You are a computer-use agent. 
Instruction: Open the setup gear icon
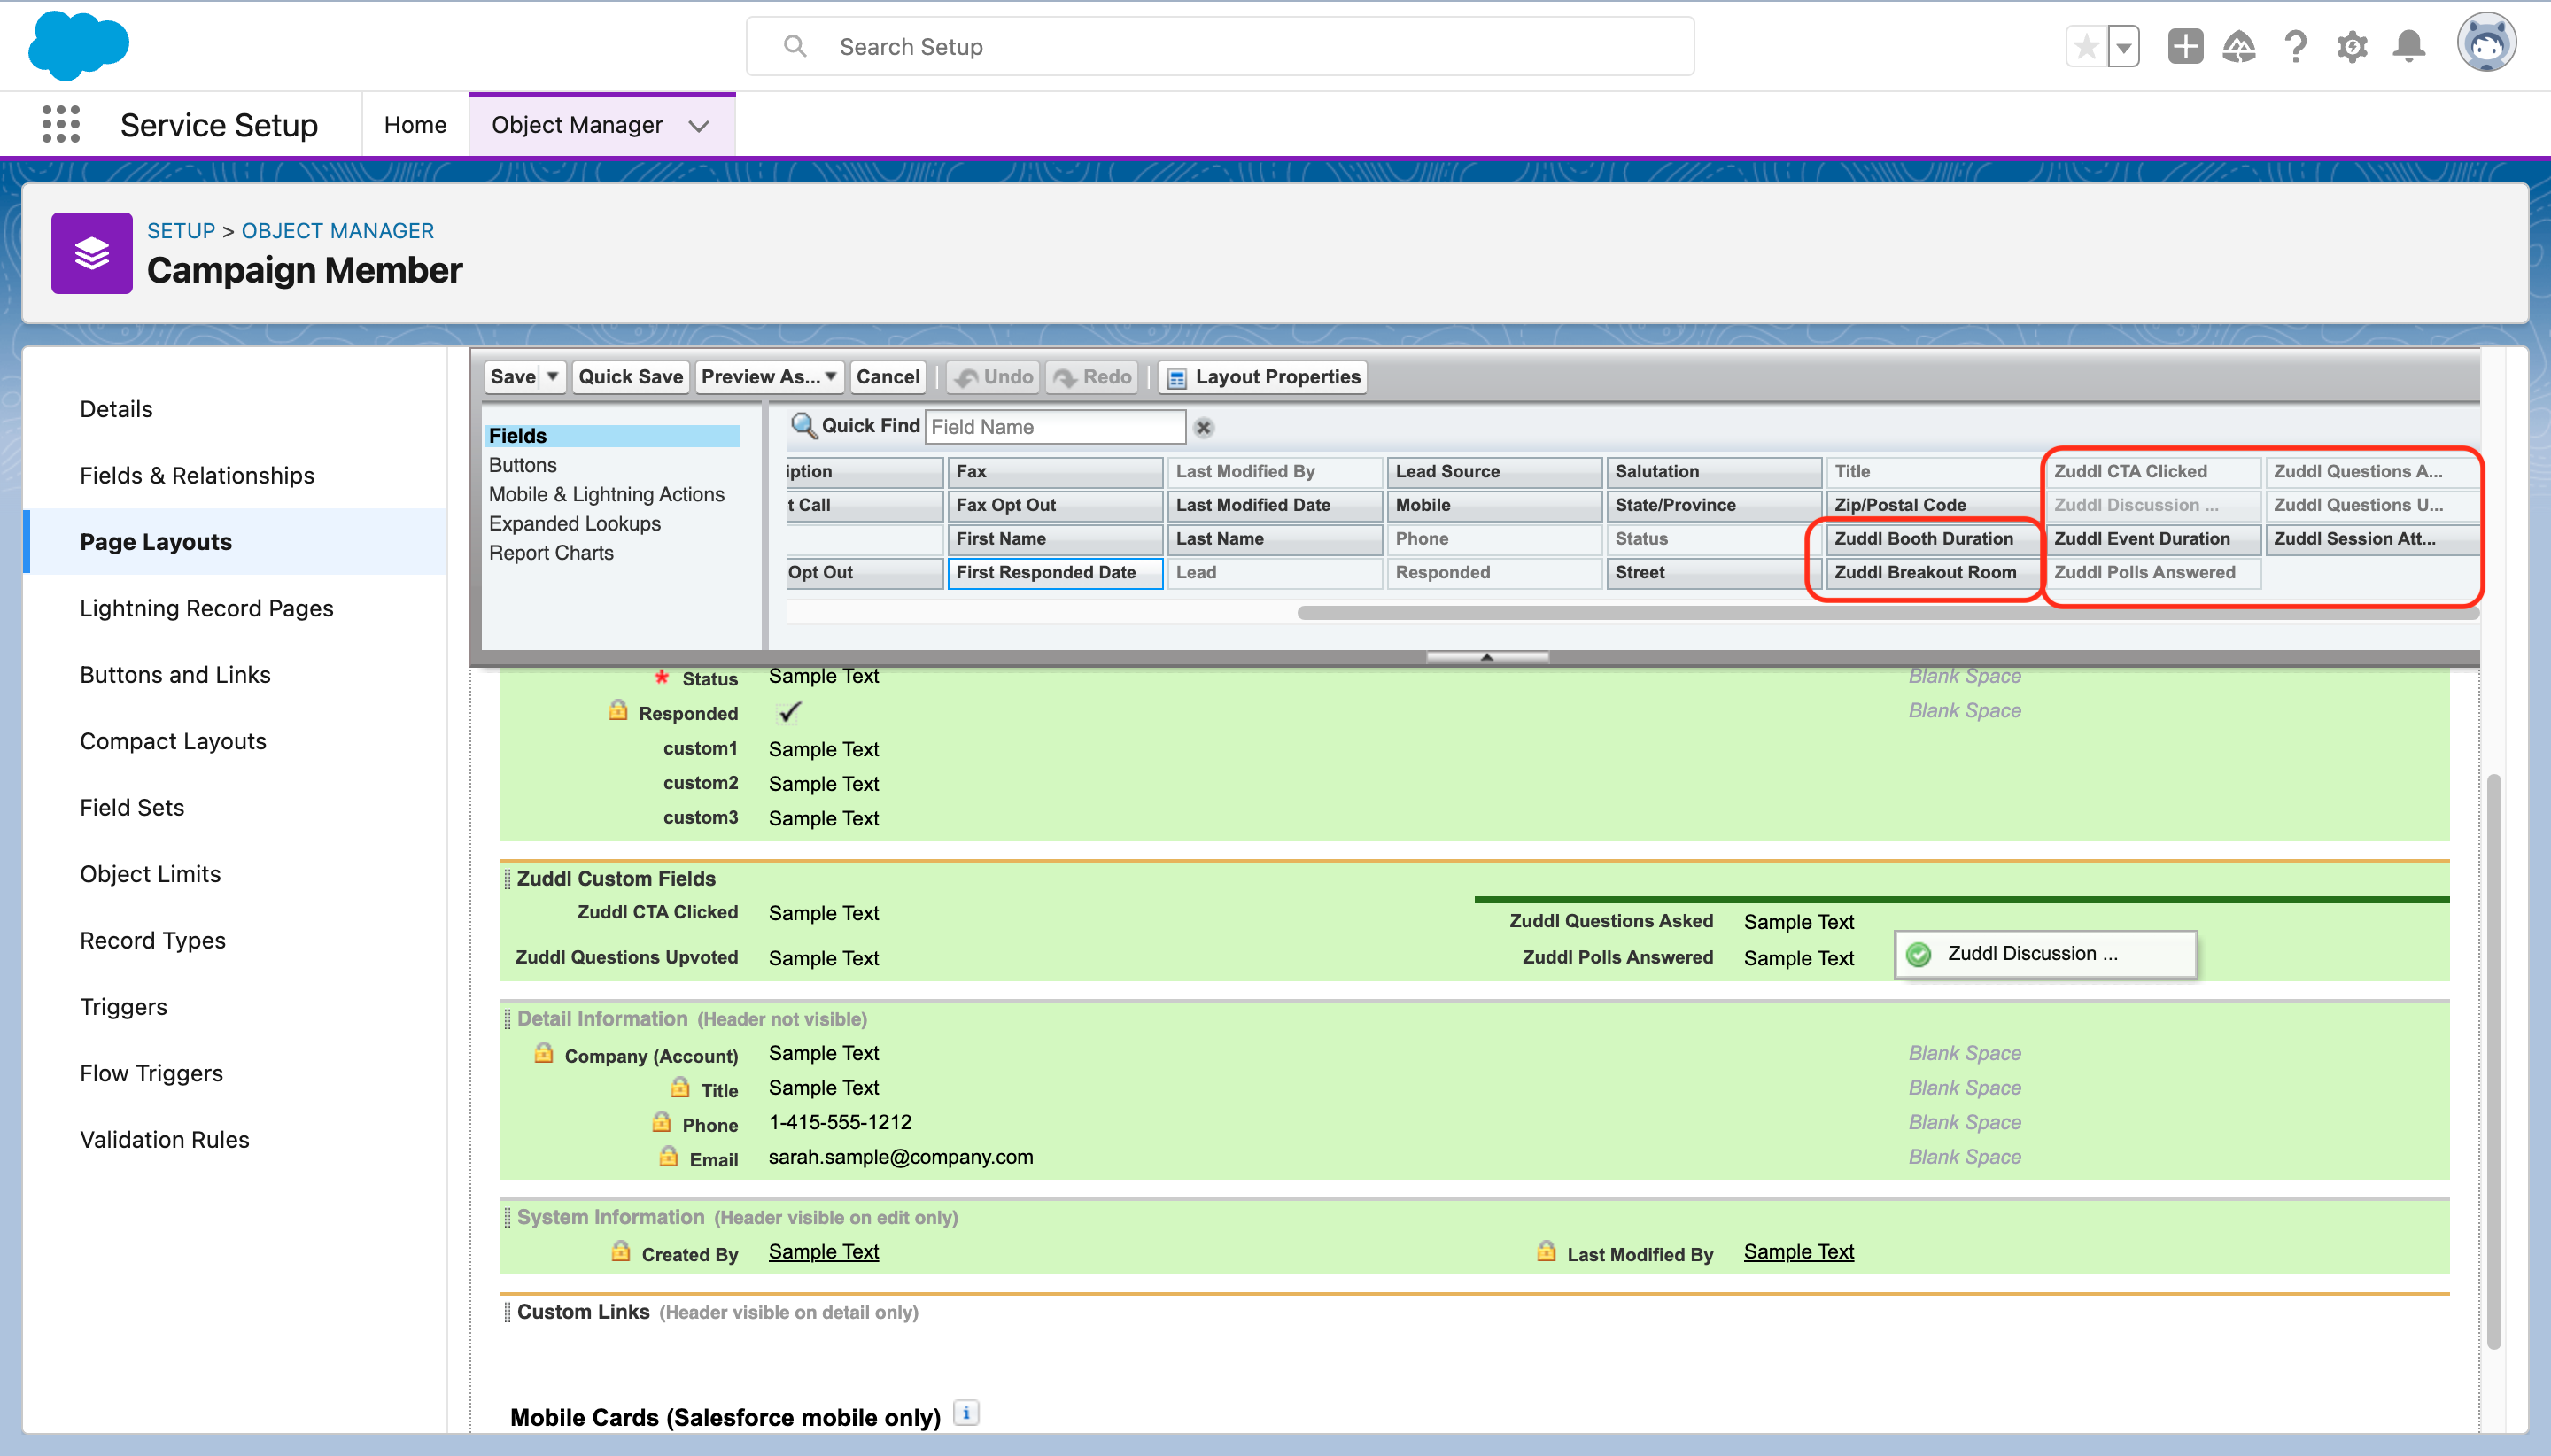[x=2352, y=46]
